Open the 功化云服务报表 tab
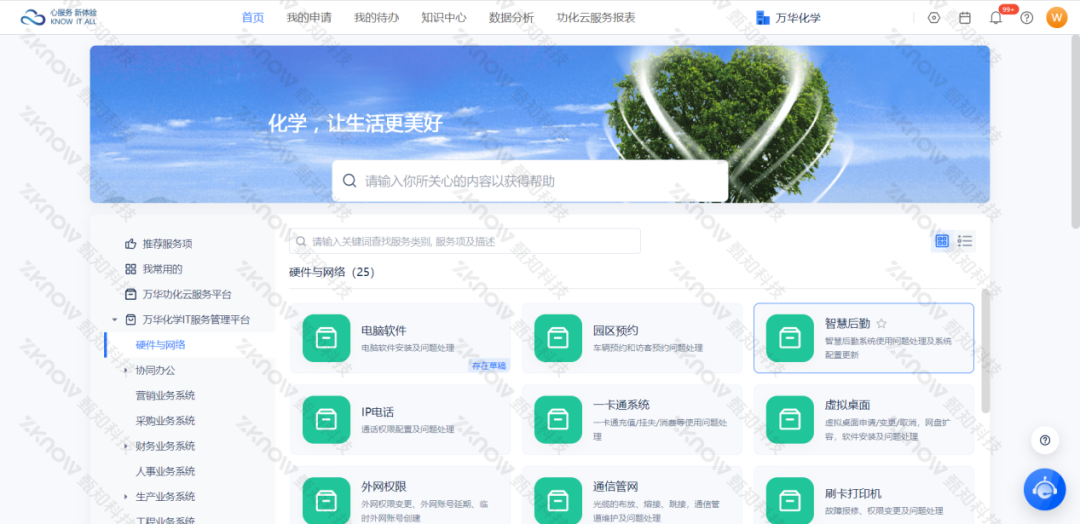 click(596, 18)
